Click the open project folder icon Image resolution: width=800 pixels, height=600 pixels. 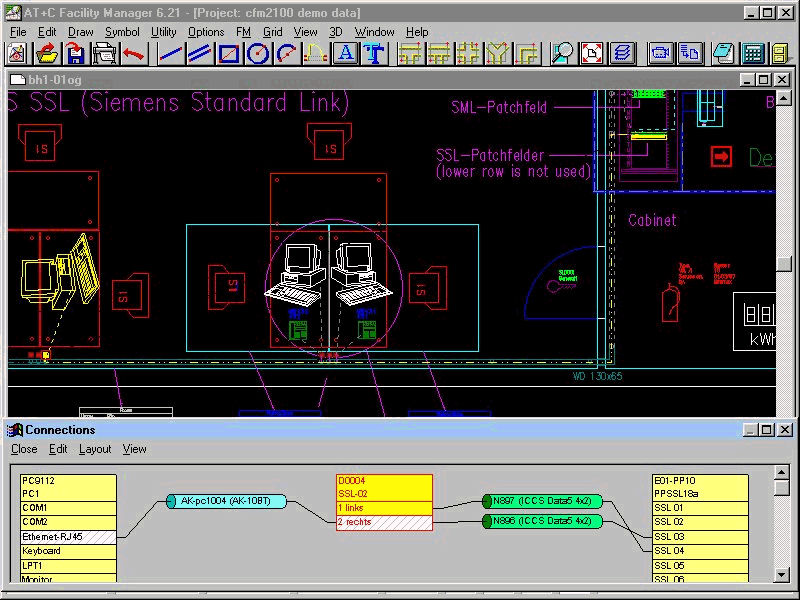pyautogui.click(x=47, y=54)
